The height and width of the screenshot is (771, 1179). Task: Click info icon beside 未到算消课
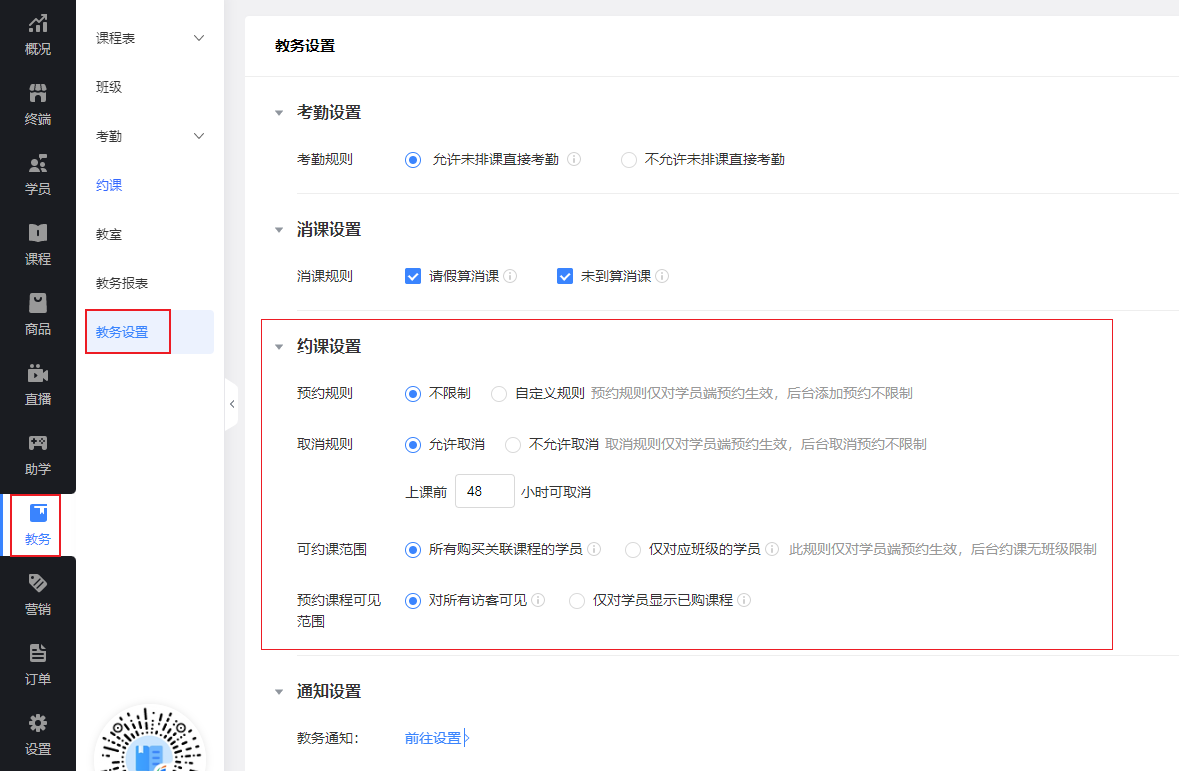pos(662,276)
